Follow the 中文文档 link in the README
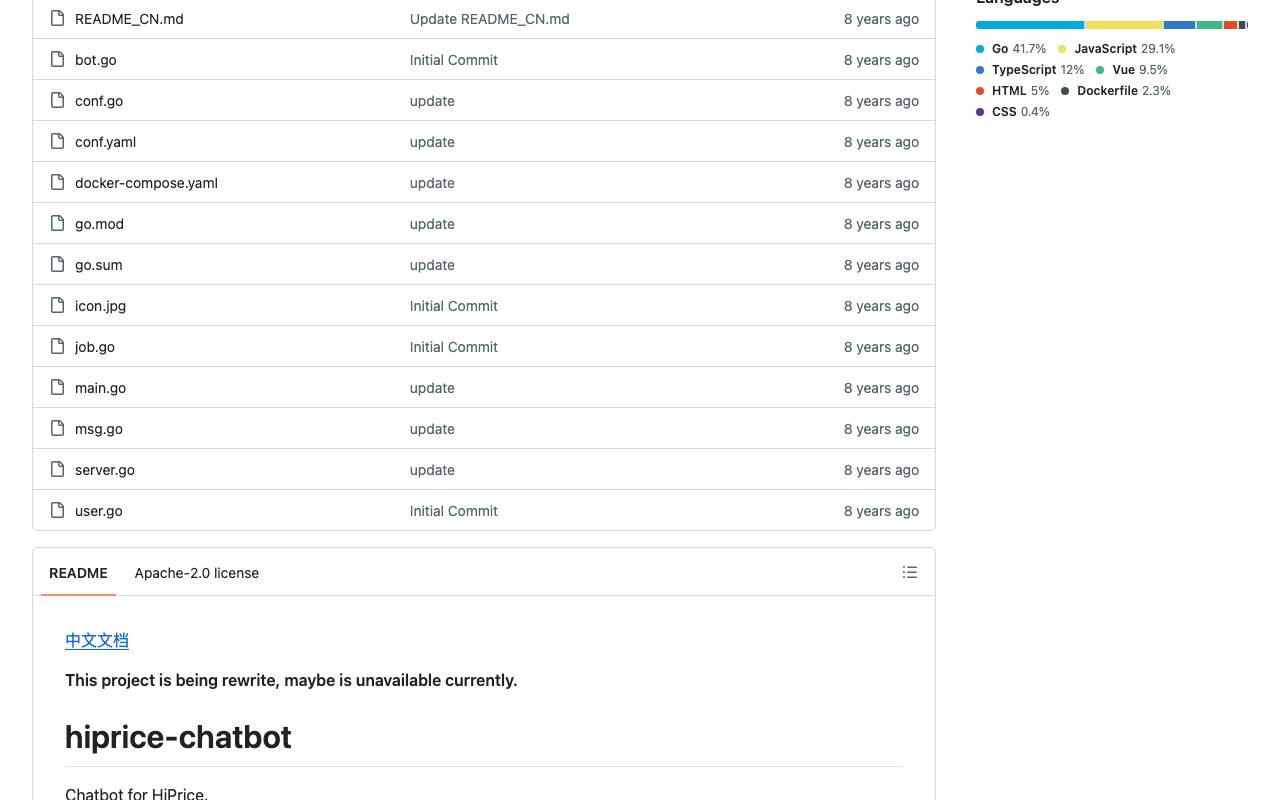This screenshot has height=800, width=1280. click(x=97, y=640)
